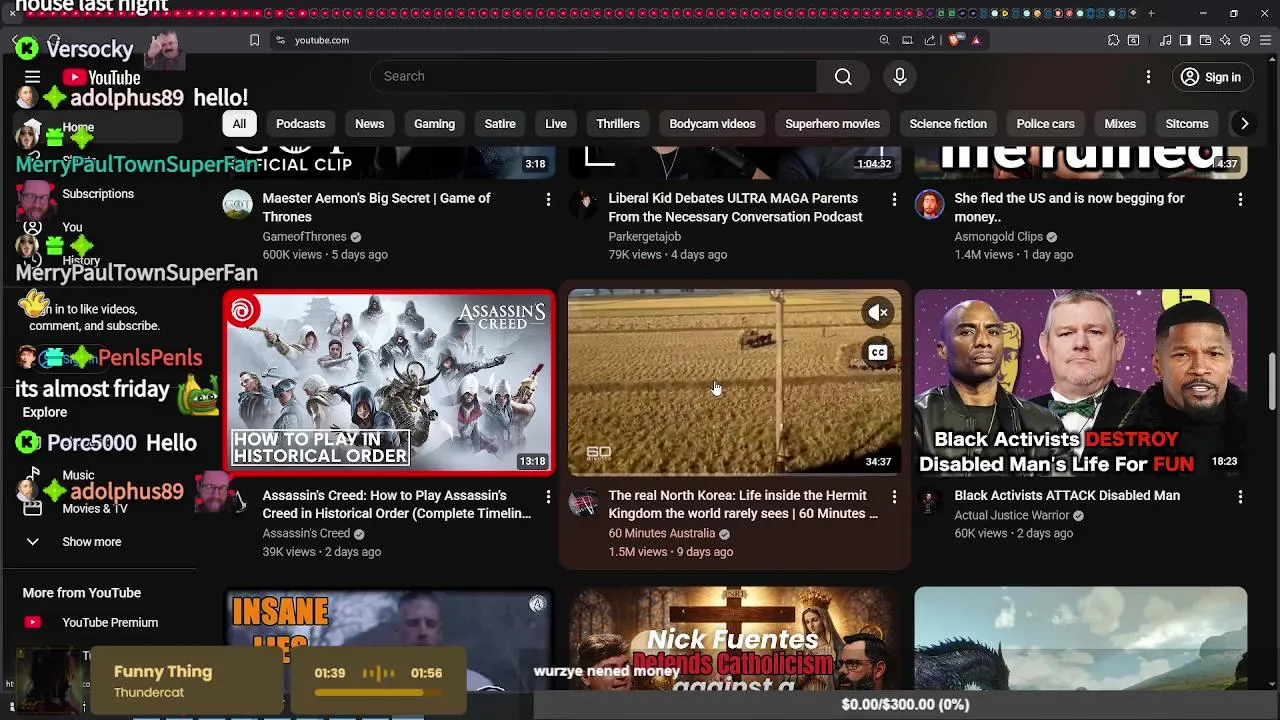The width and height of the screenshot is (1280, 720).
Task: Open the GameofThrones channel avatar
Action: pyautogui.click(x=238, y=204)
